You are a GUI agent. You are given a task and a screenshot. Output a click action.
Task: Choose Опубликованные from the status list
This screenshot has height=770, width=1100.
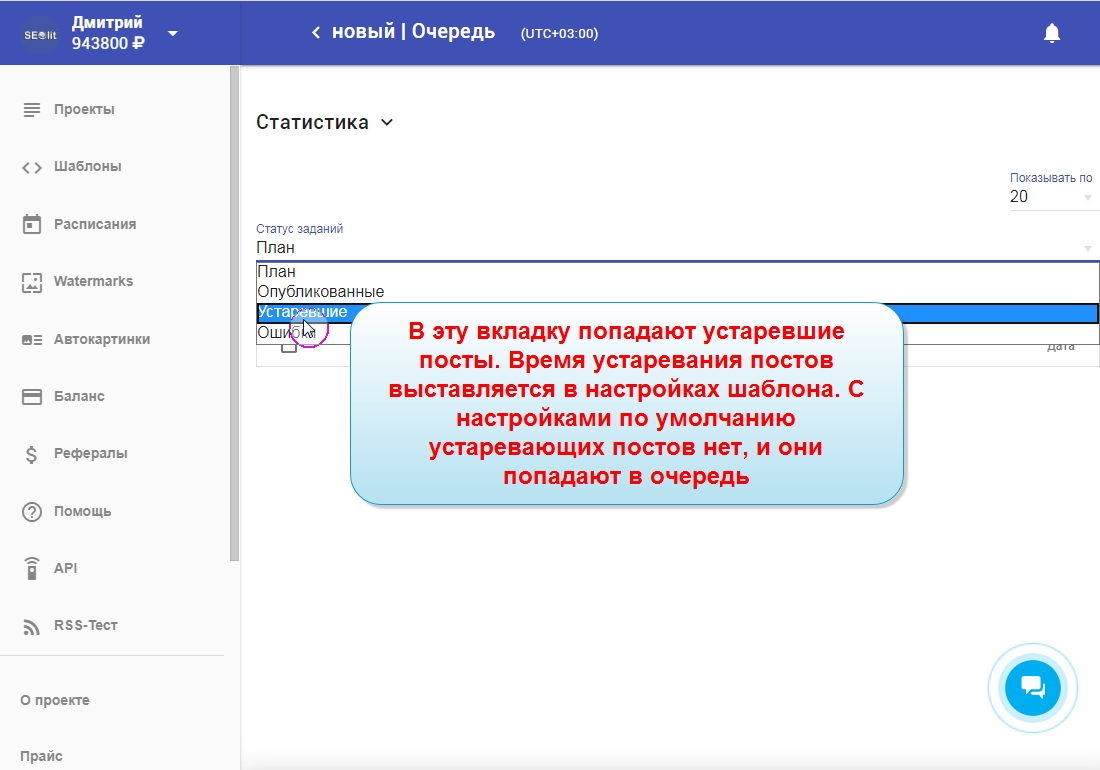pos(321,292)
